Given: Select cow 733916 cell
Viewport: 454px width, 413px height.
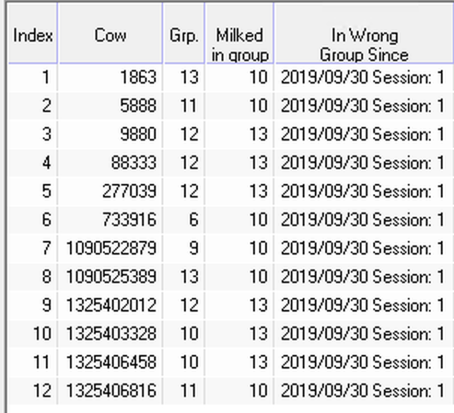Looking at the screenshot, I should (110, 220).
